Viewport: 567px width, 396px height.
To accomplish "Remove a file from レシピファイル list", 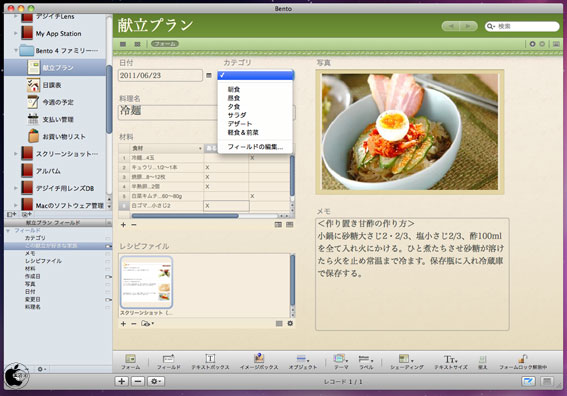I will 134,323.
